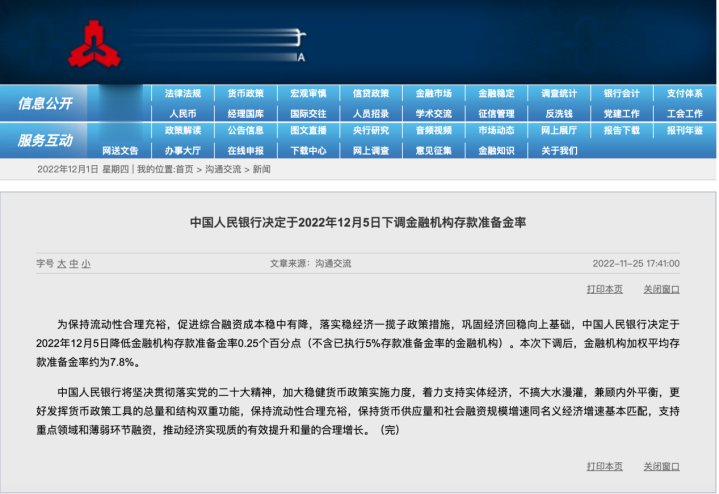
Task: Navigate to 金融市场
Action: 434,94
